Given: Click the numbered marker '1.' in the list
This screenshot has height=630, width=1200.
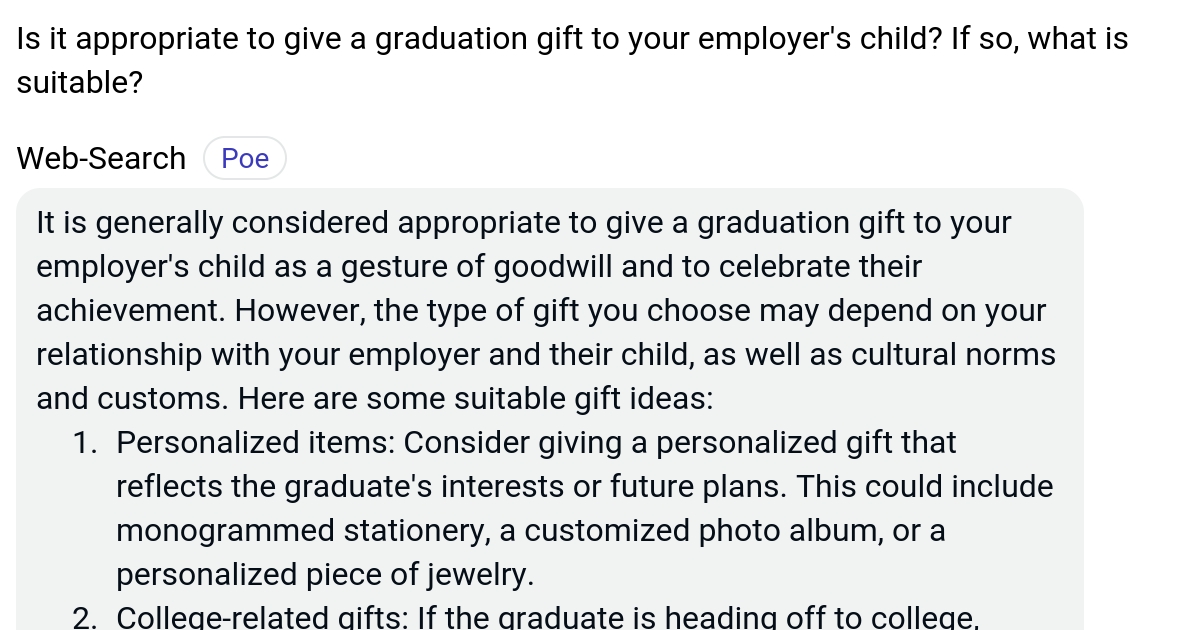Looking at the screenshot, I should coord(84,442).
